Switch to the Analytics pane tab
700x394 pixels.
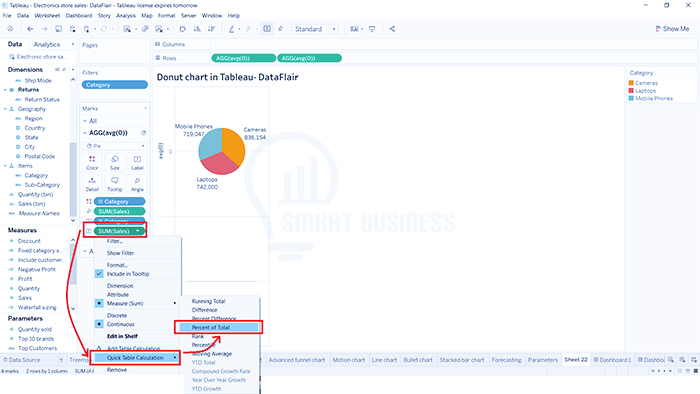pos(47,45)
